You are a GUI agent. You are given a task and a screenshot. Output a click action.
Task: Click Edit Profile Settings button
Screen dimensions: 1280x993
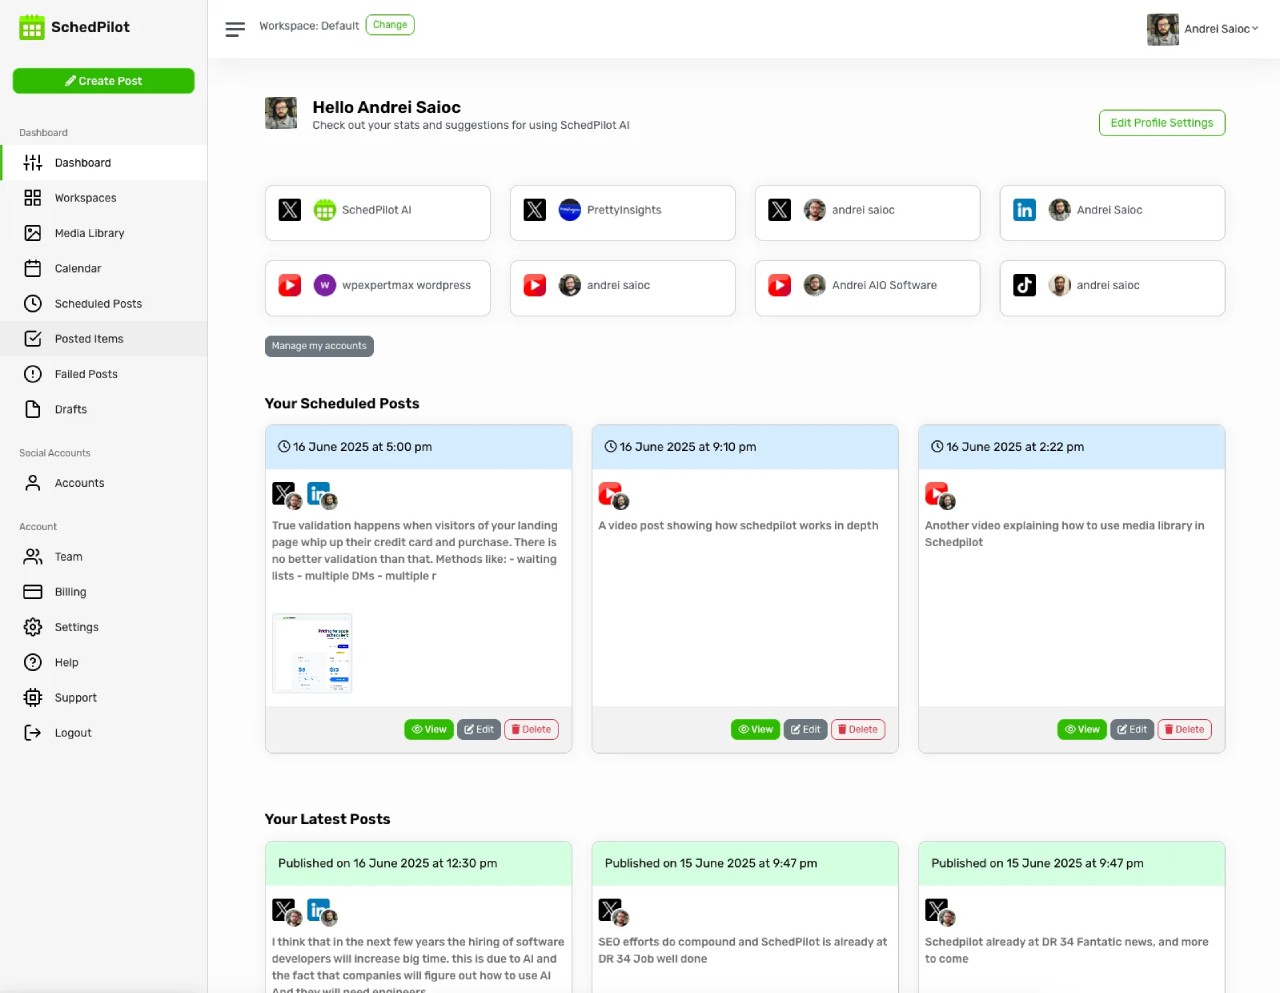coord(1161,123)
